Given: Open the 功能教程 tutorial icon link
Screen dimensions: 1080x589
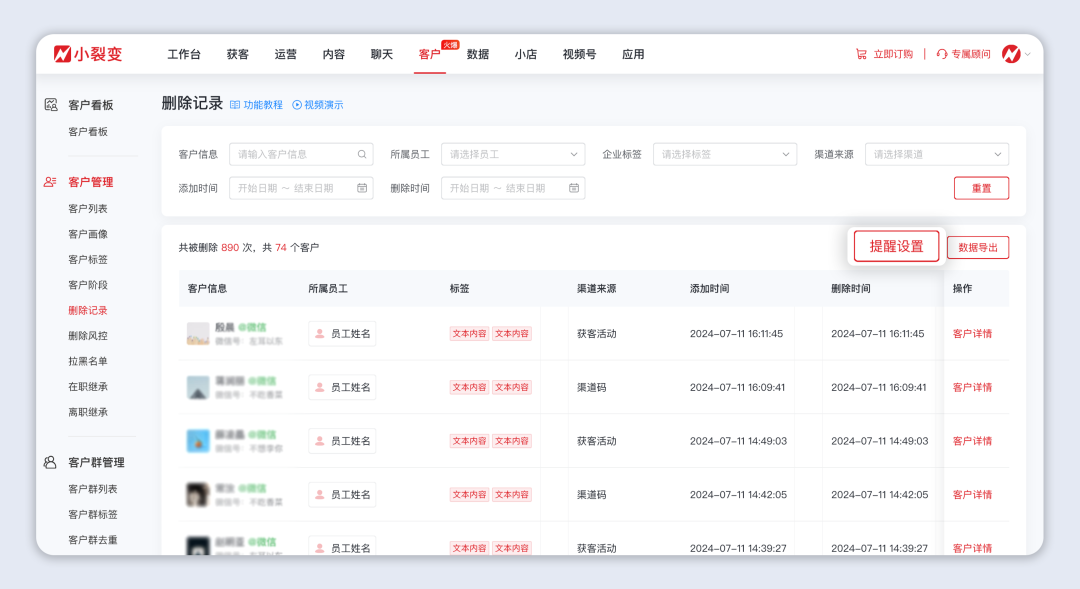Looking at the screenshot, I should tap(234, 104).
